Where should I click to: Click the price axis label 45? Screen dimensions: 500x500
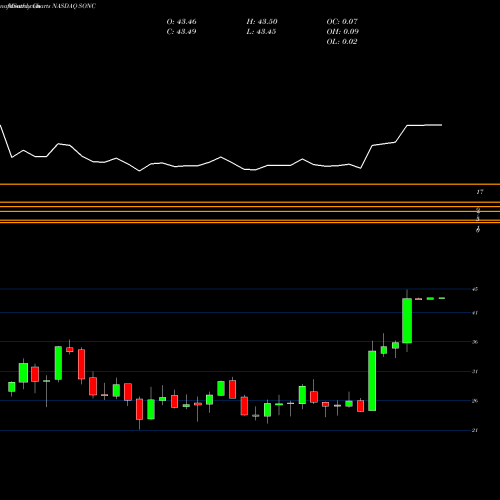[x=475, y=289]
